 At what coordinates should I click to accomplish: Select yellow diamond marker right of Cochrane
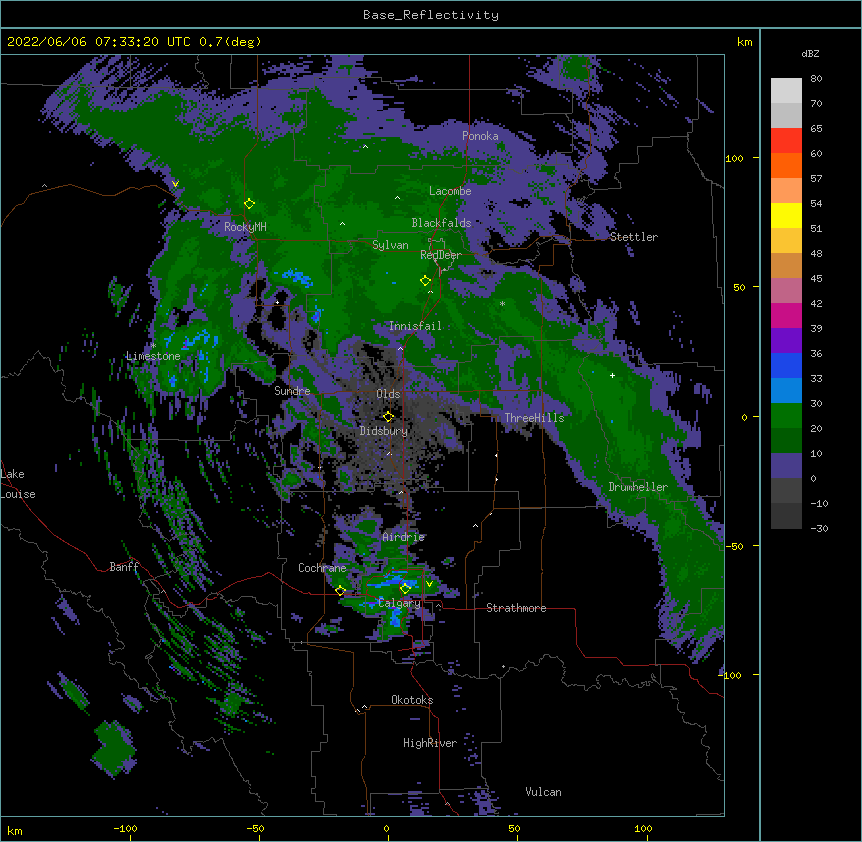pos(340,591)
